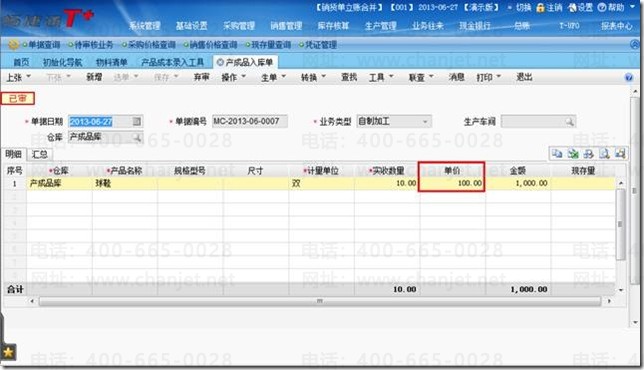Expand the 联查 dropdown
The height and width of the screenshot is (370, 644).
point(421,77)
